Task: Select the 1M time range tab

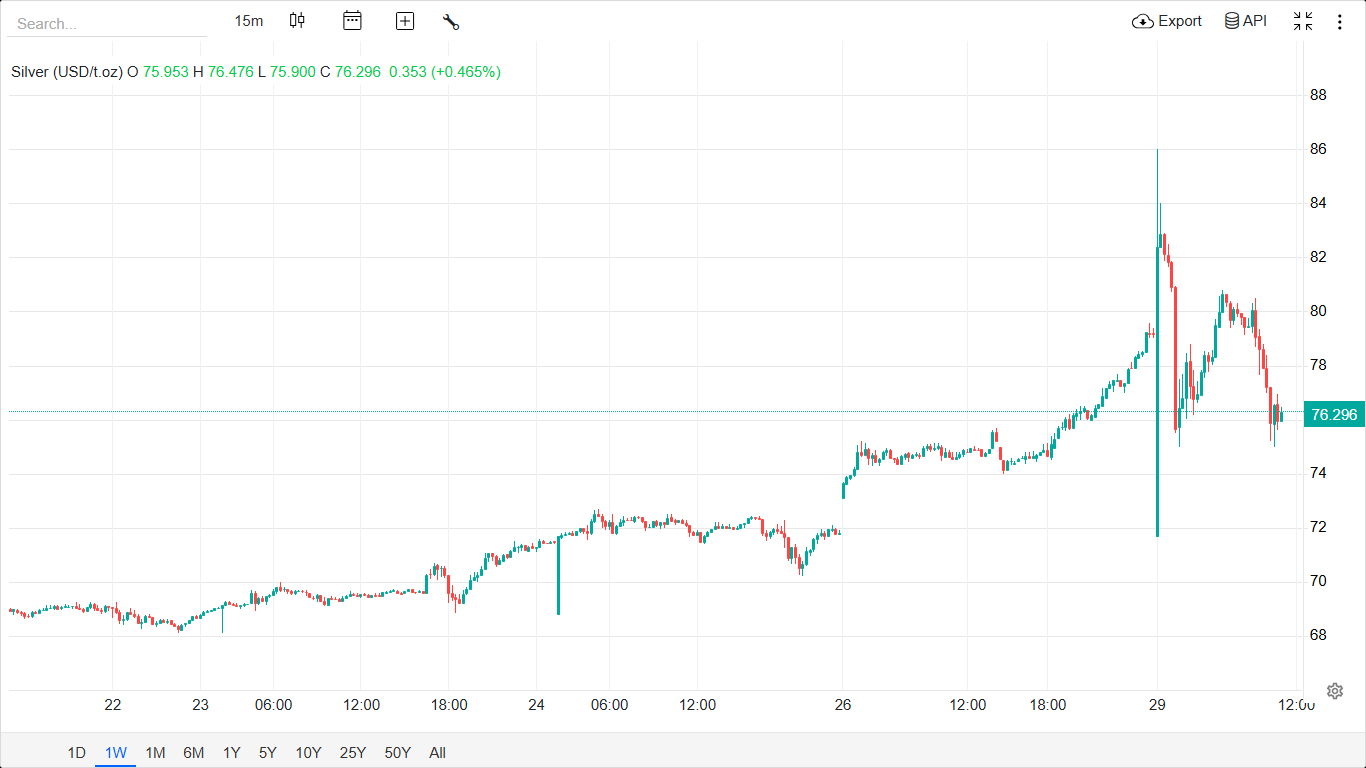Action: (155, 753)
